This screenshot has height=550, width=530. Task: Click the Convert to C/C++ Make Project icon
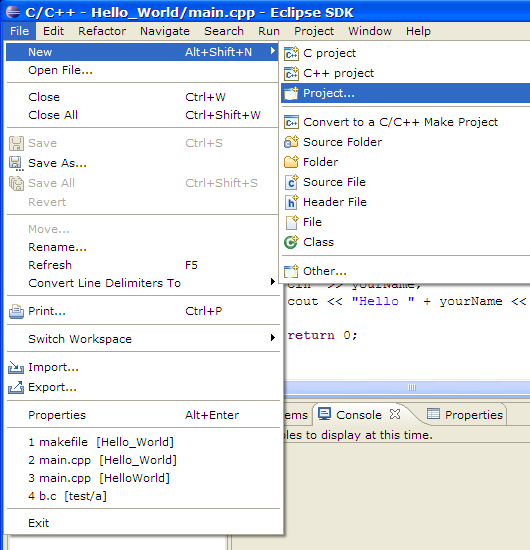click(x=291, y=122)
